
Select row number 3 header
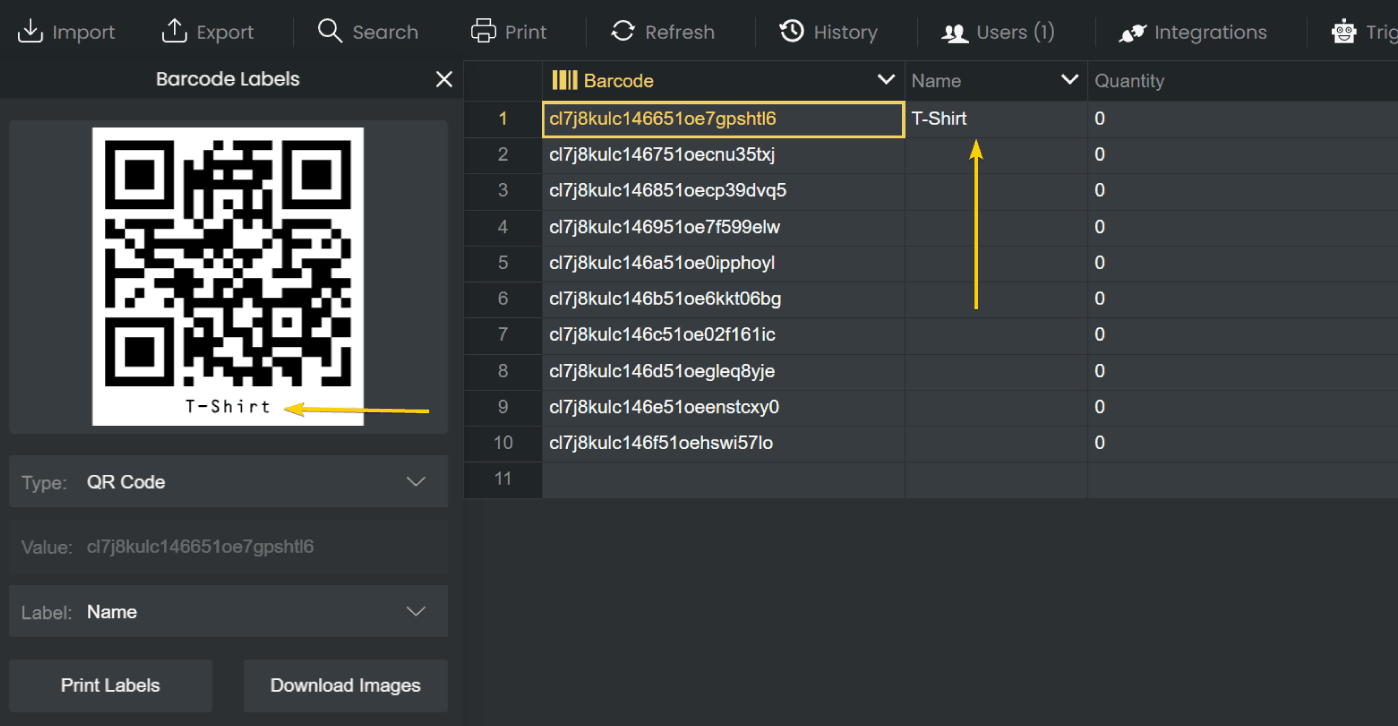point(503,191)
